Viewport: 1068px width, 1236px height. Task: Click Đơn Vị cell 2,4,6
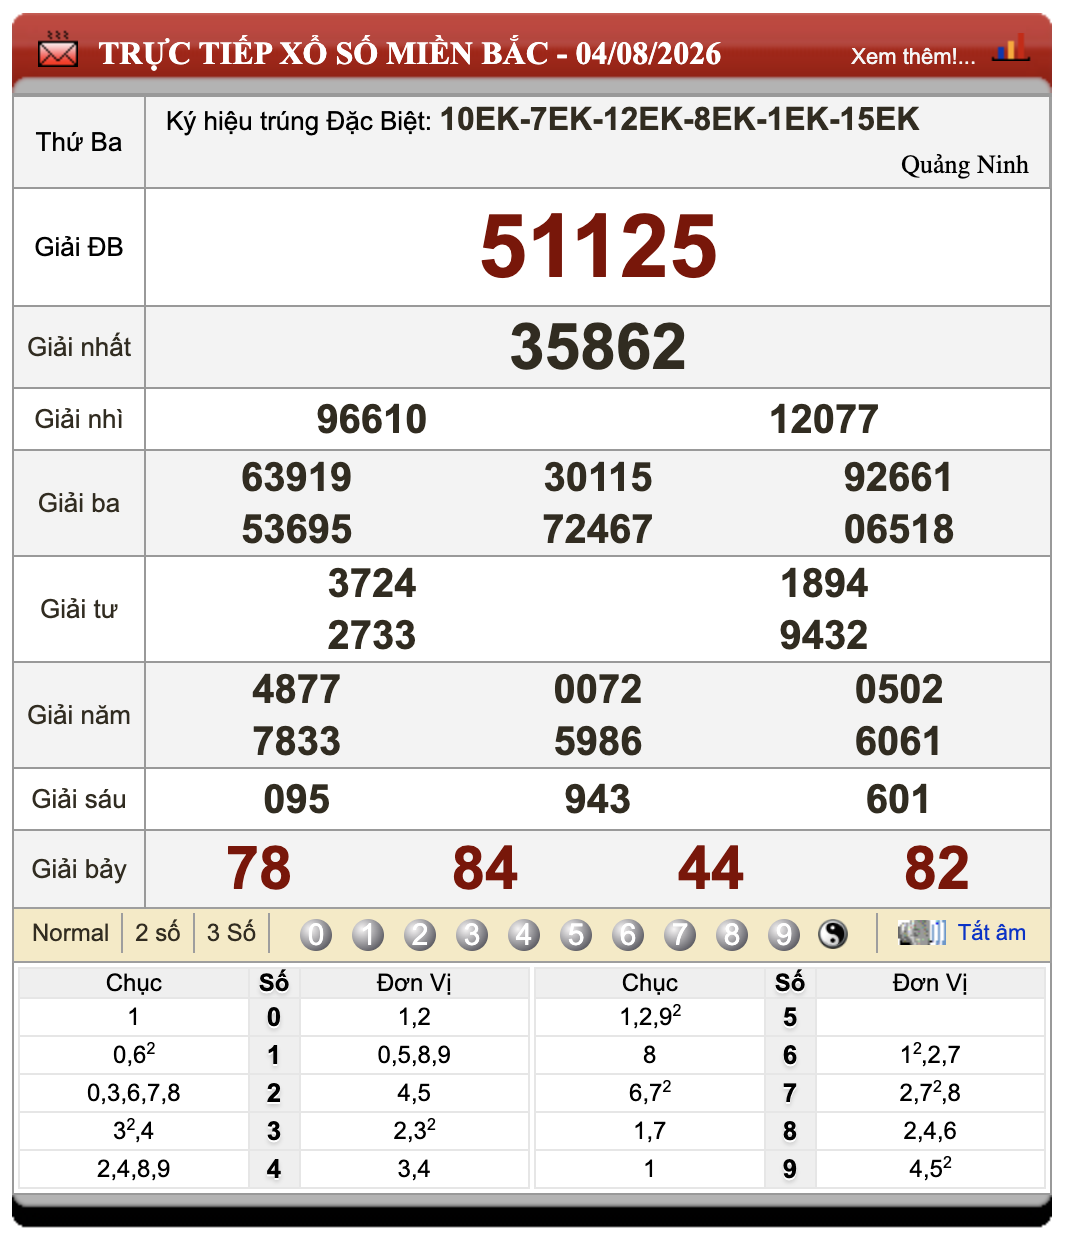(930, 1131)
